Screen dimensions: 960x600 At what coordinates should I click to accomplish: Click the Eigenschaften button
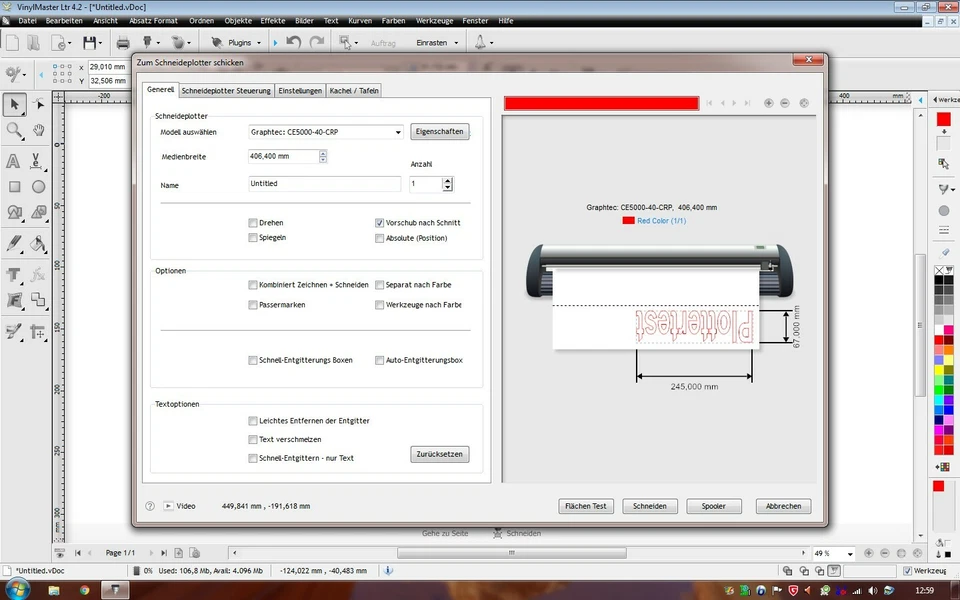pos(440,131)
